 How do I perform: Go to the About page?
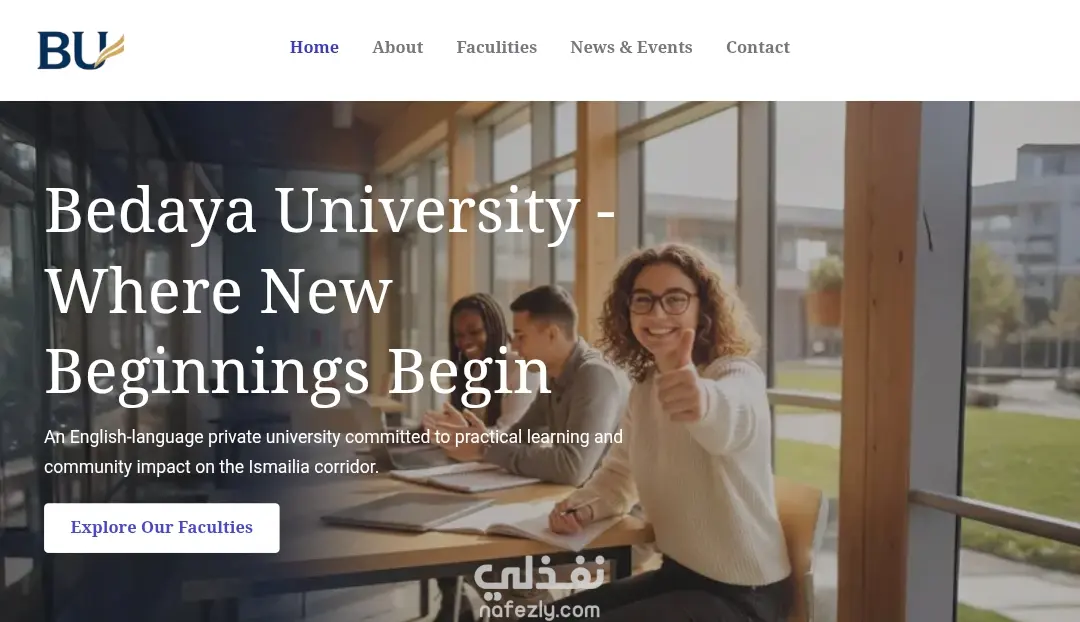point(397,47)
